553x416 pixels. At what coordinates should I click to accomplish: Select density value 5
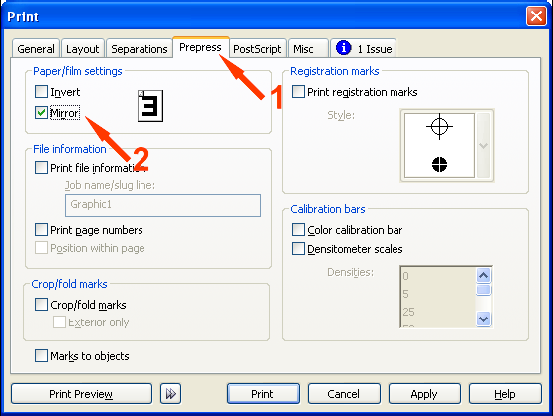(405, 294)
